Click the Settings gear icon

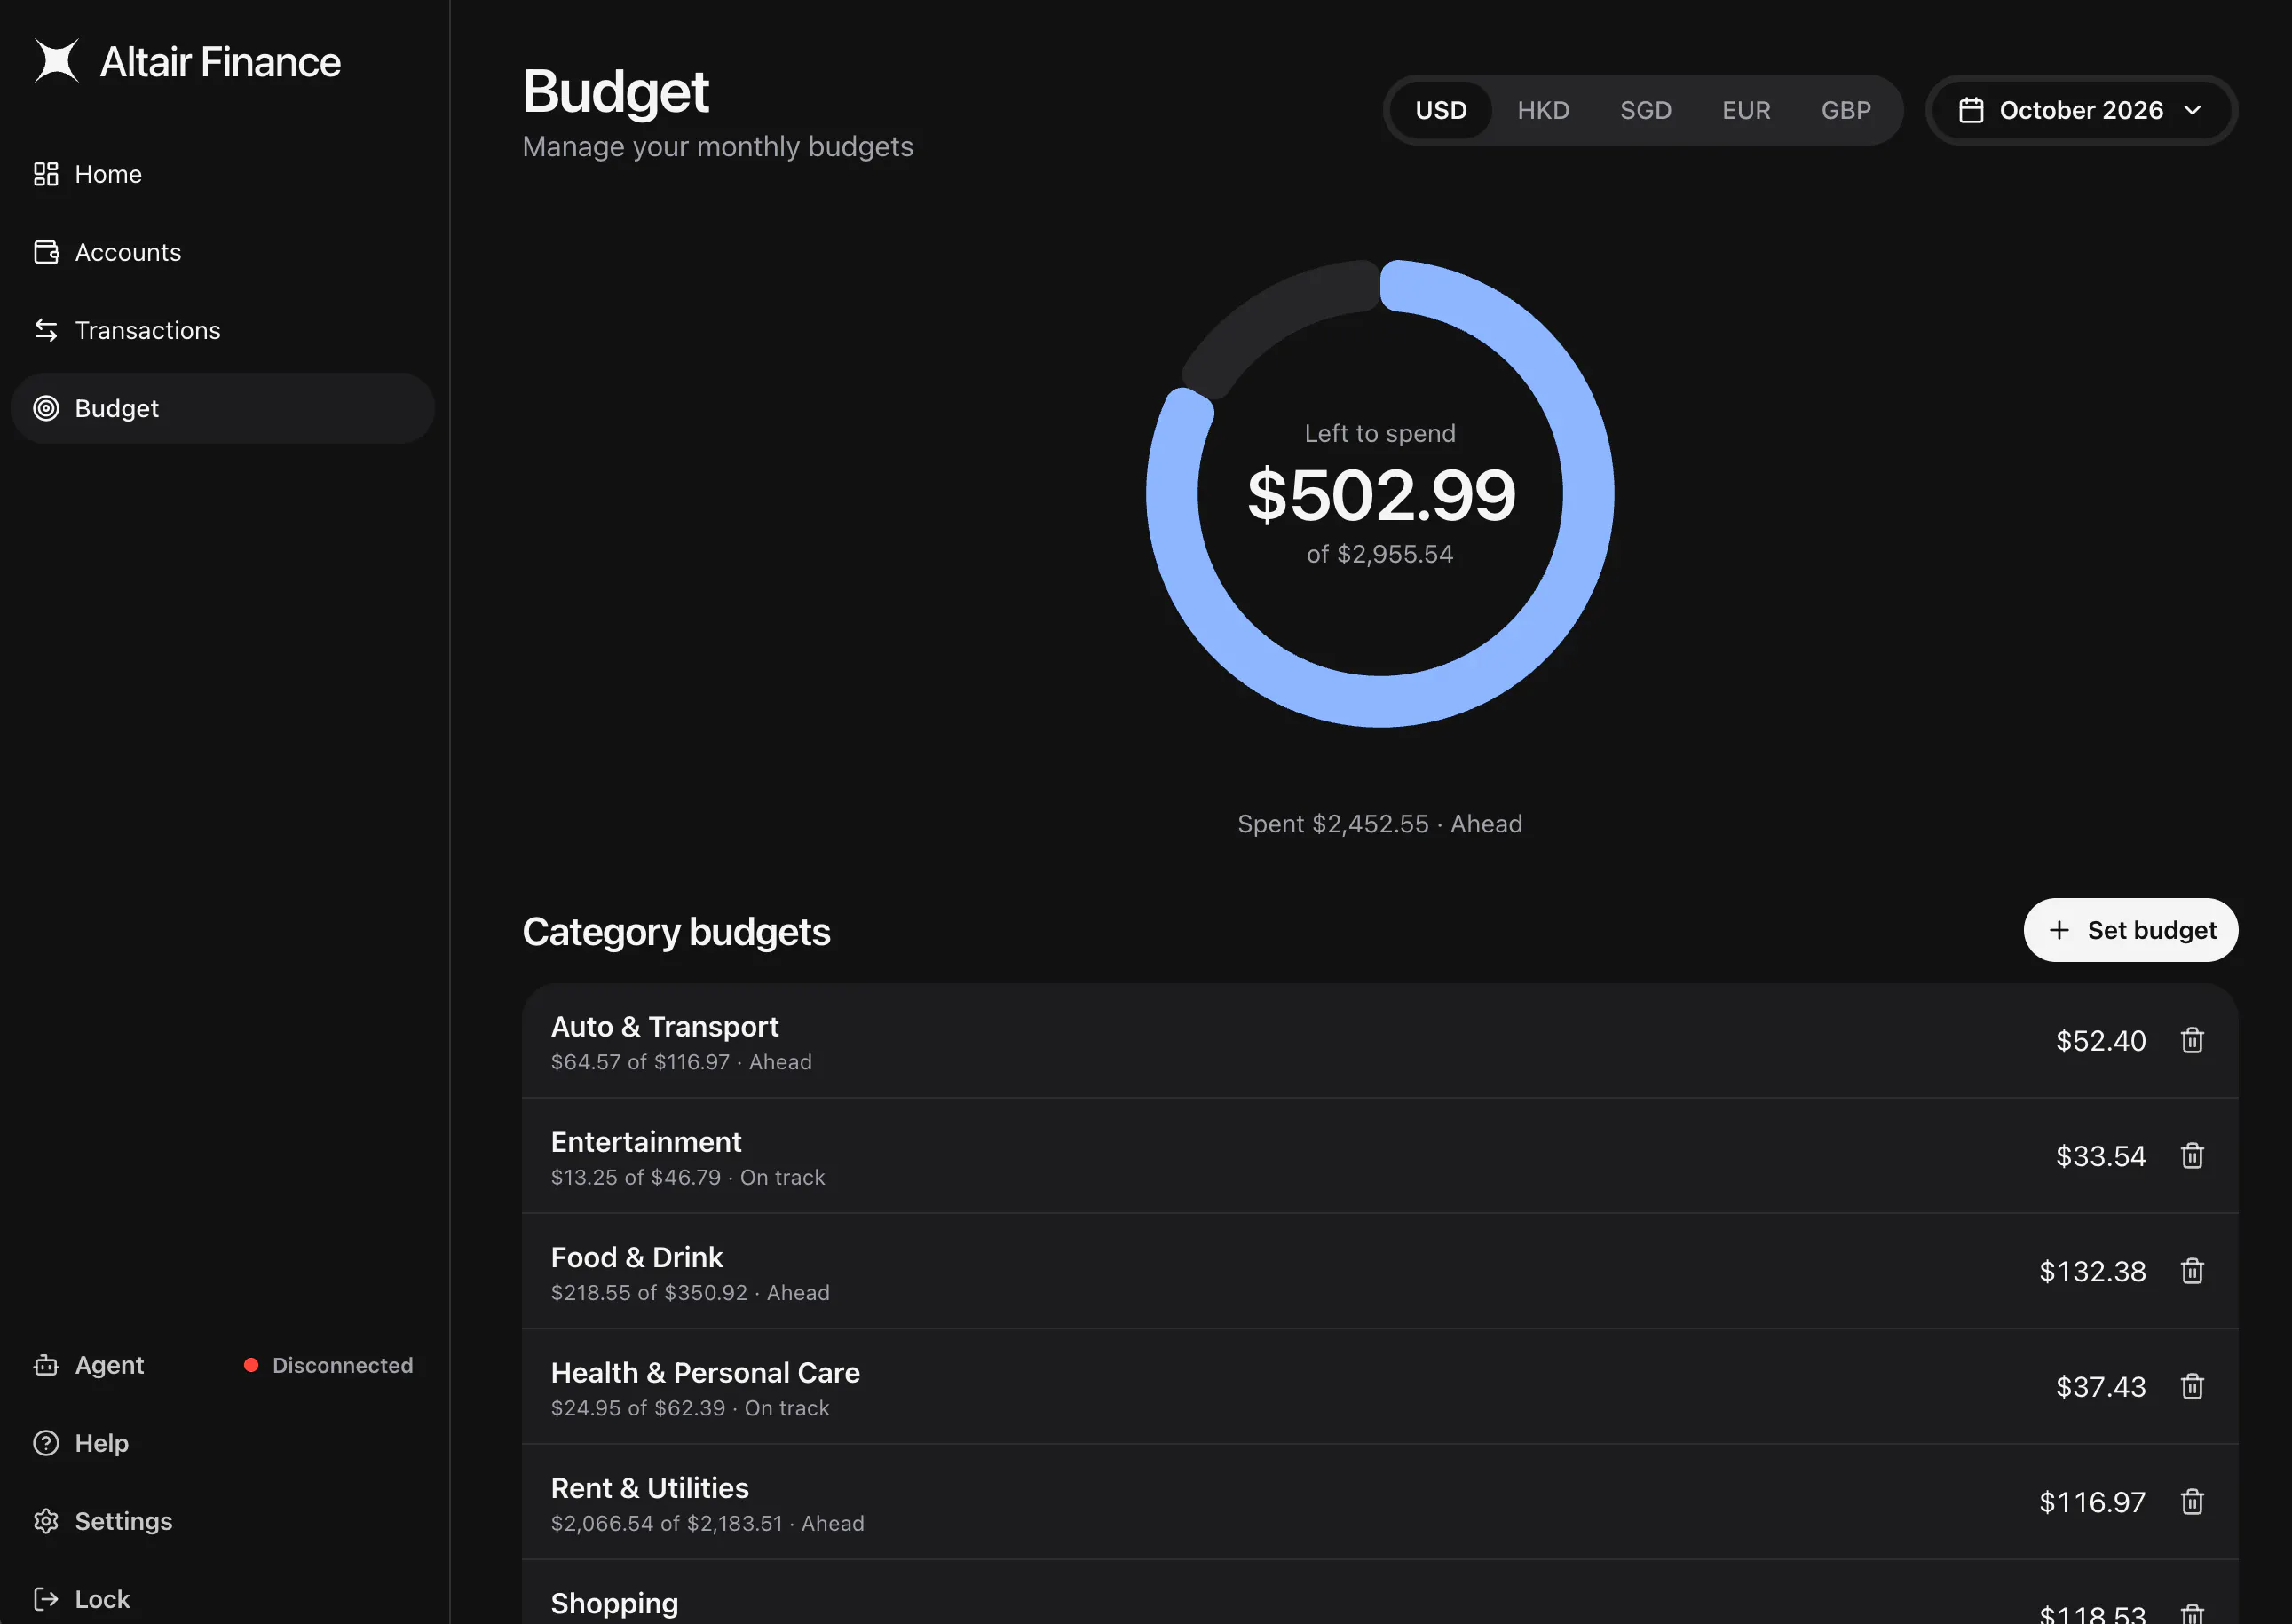[46, 1521]
